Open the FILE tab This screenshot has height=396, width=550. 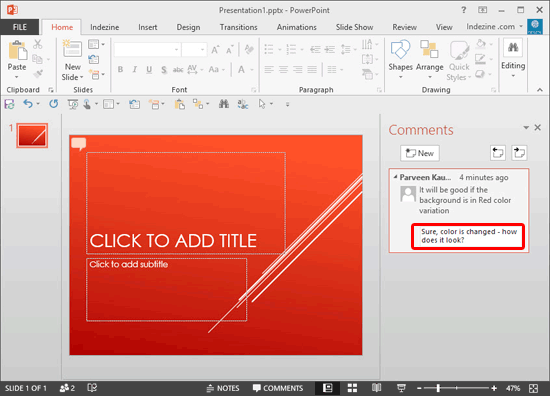(20, 27)
